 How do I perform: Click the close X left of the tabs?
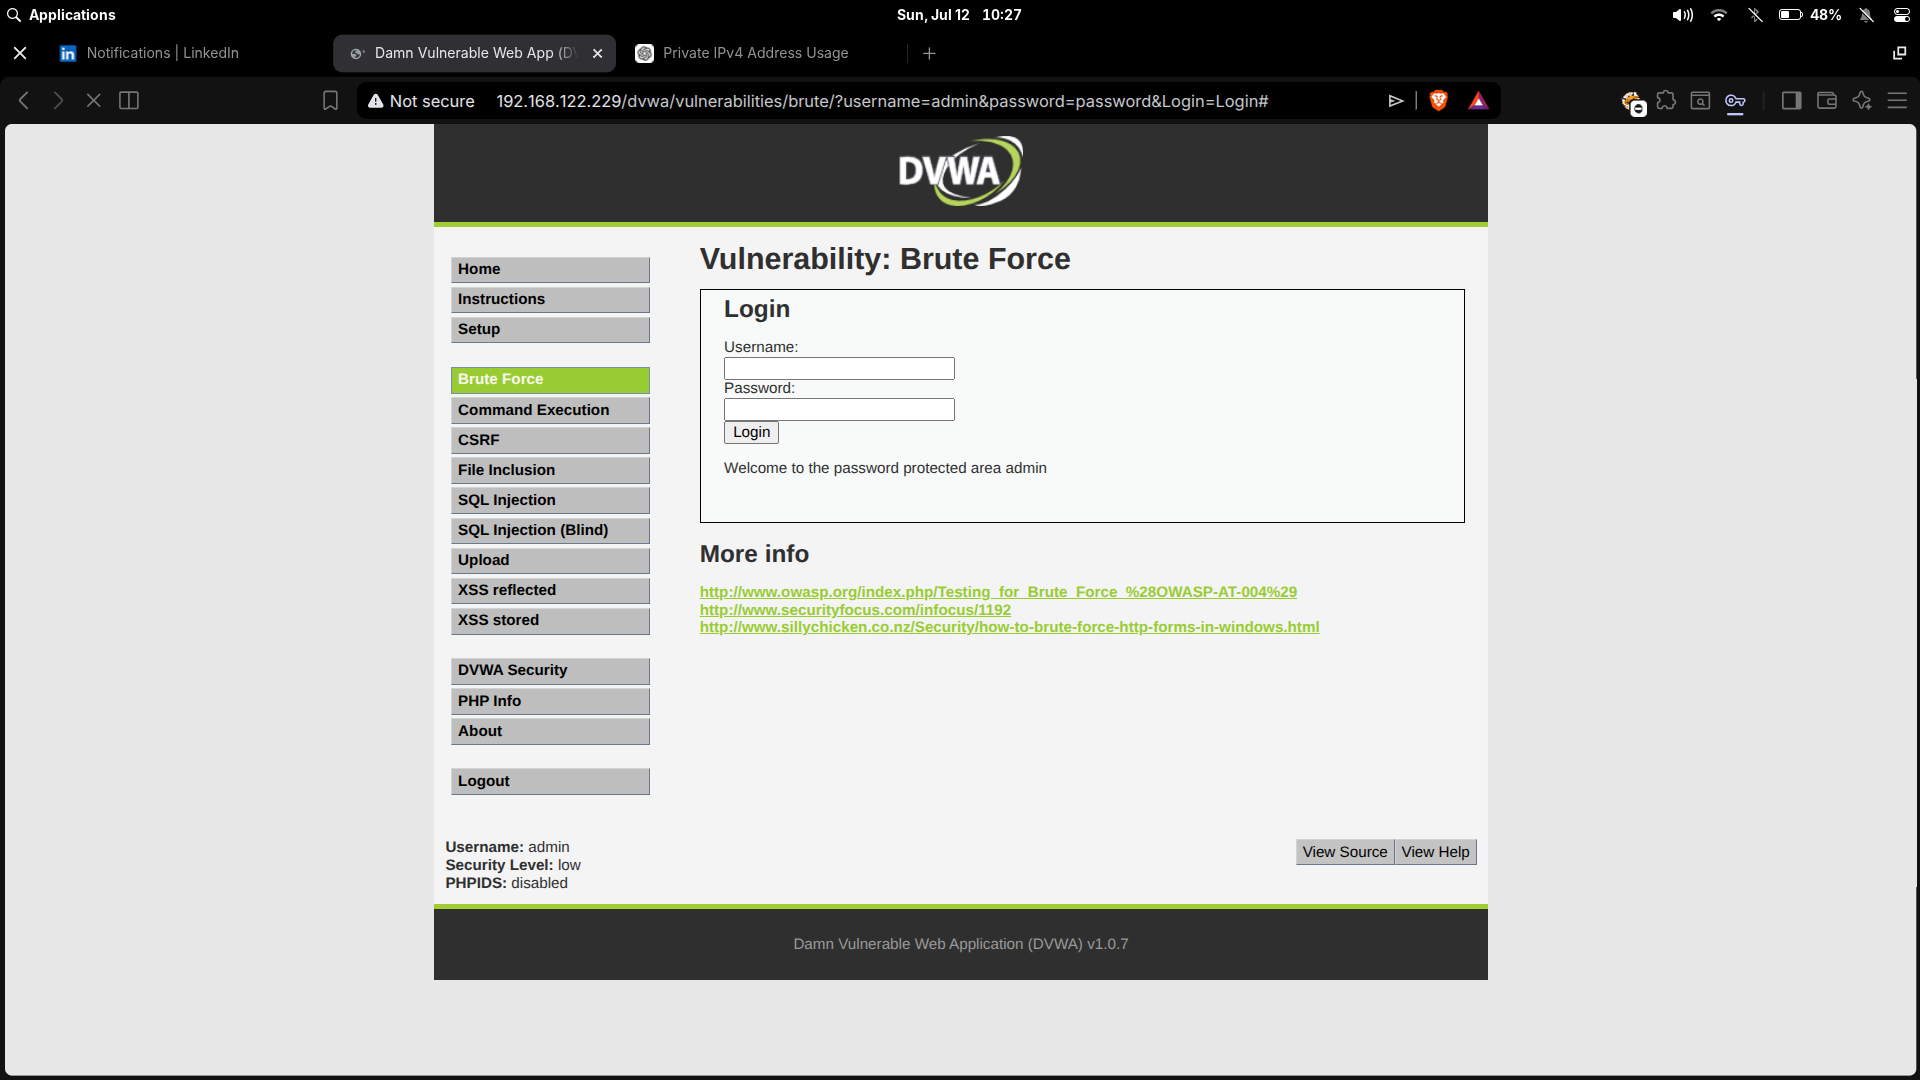tap(20, 53)
